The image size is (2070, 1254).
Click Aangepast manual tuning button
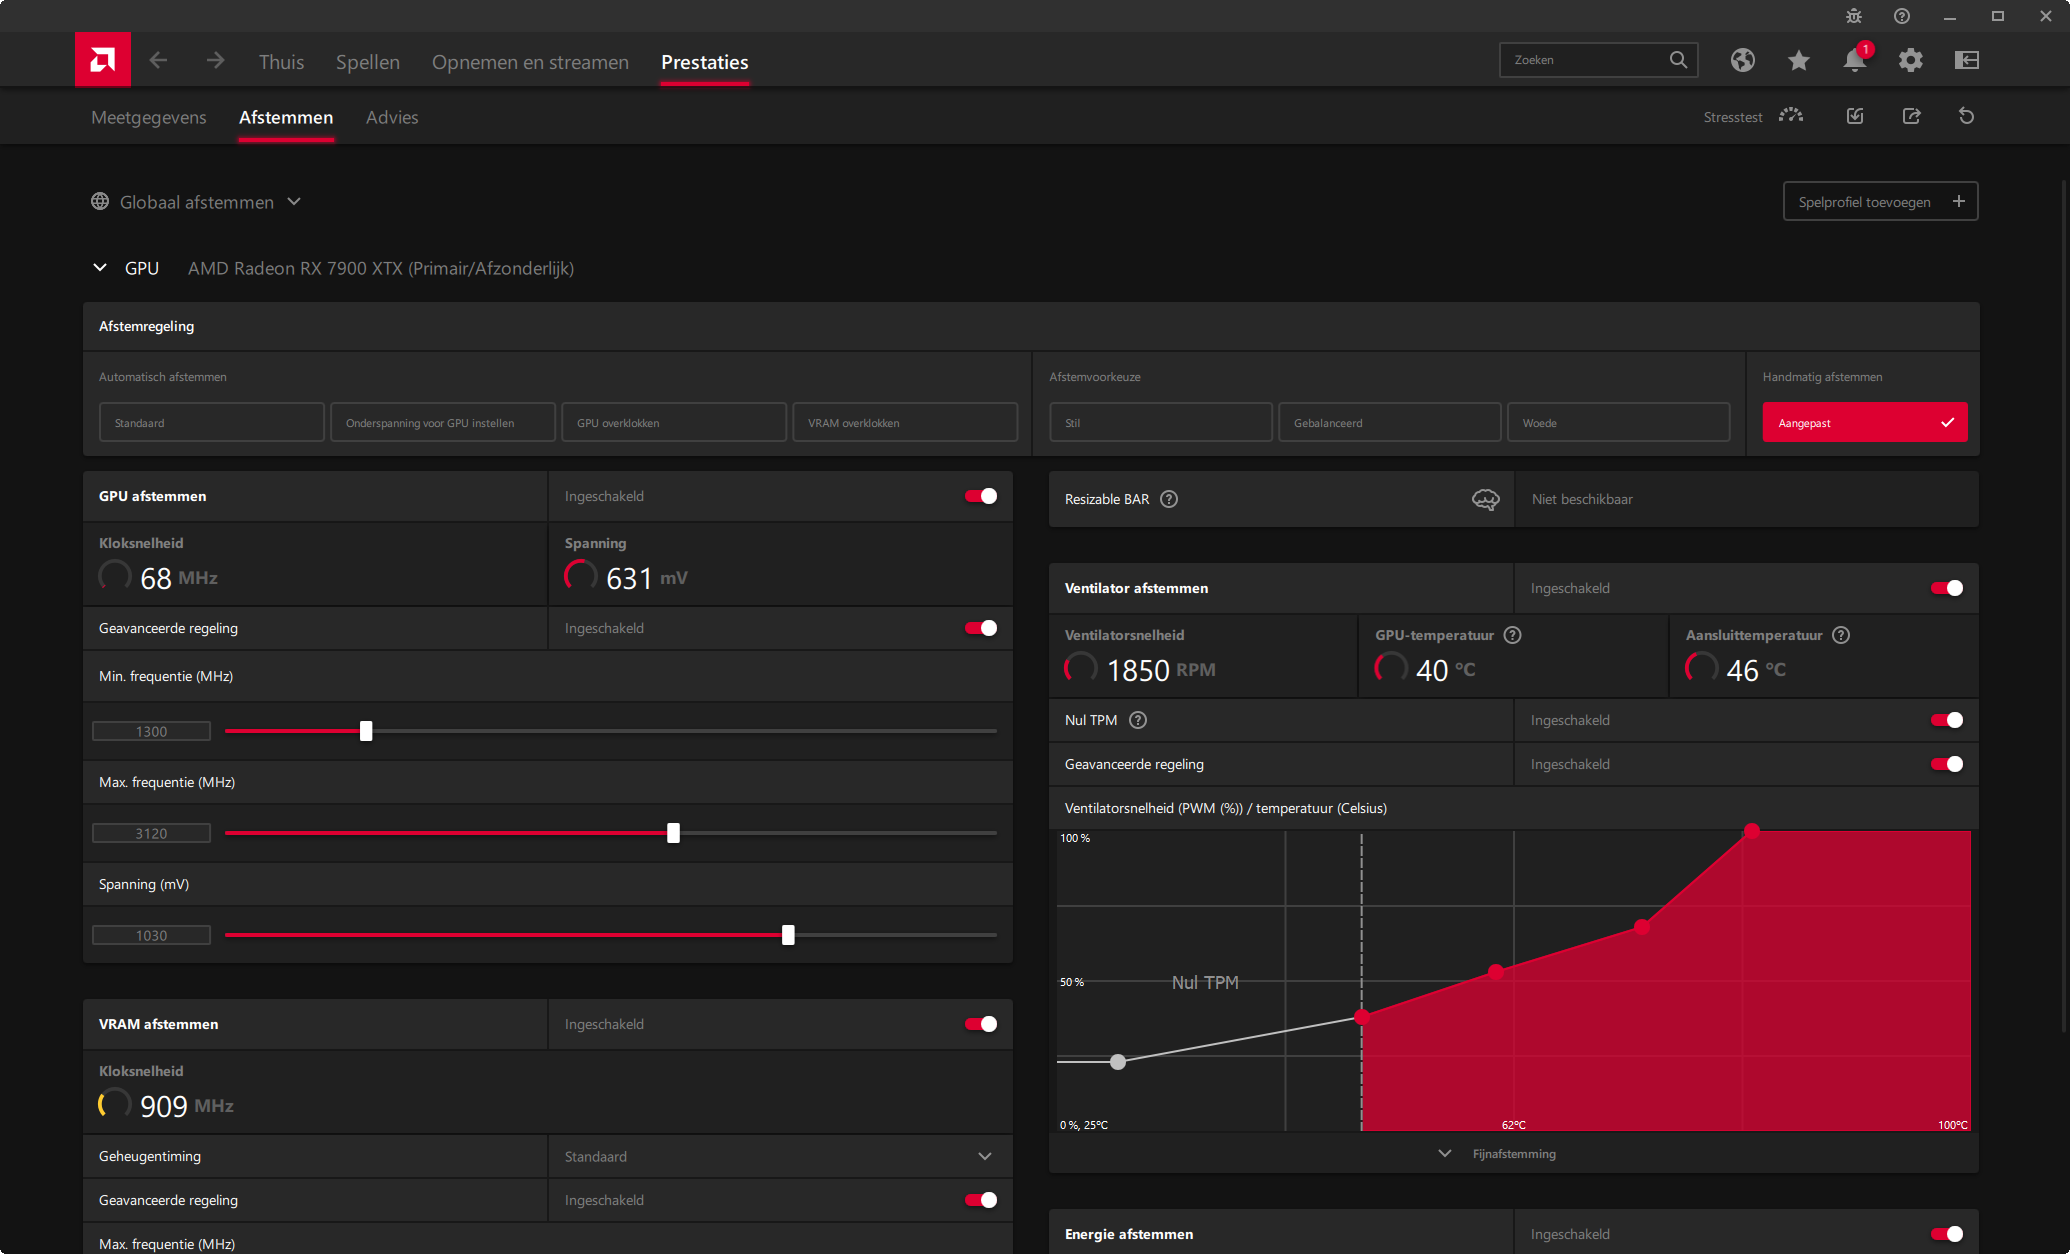click(1865, 422)
